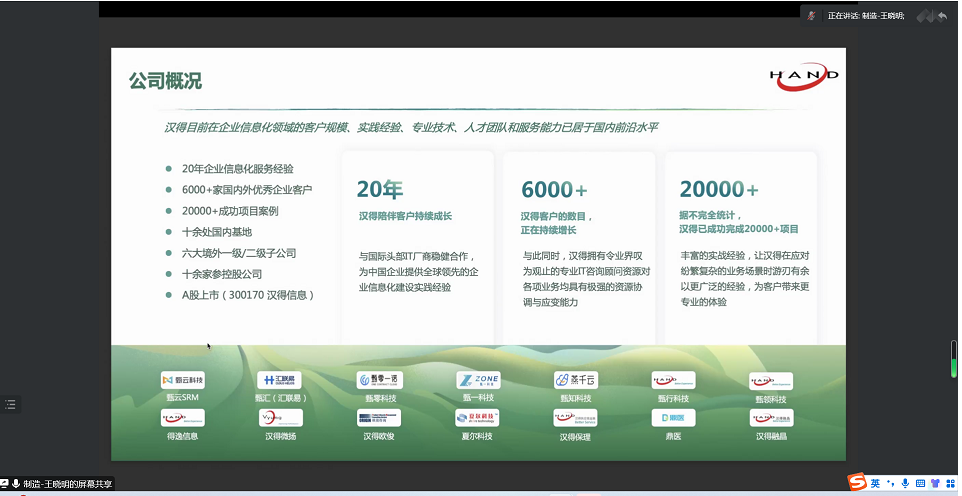Click the 20000+ statistic card

pyautogui.click(x=740, y=245)
